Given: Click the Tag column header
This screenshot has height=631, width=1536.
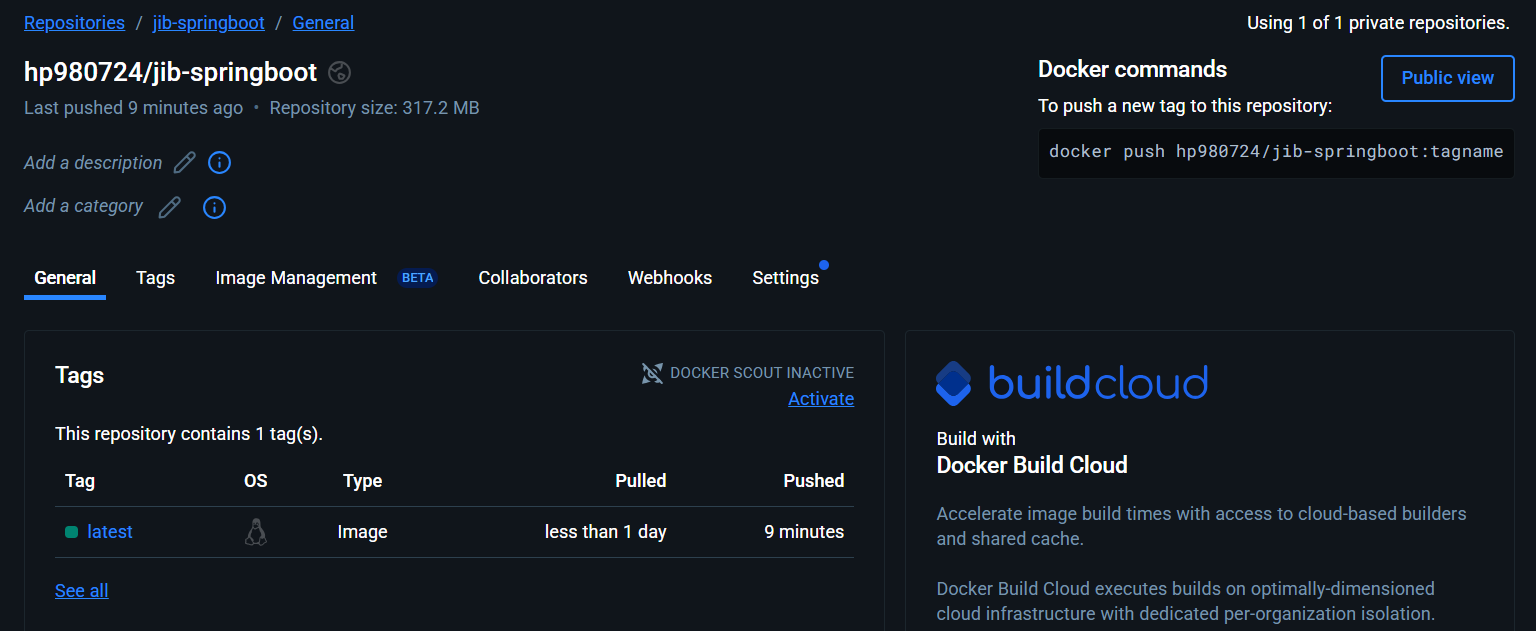Looking at the screenshot, I should coord(80,481).
